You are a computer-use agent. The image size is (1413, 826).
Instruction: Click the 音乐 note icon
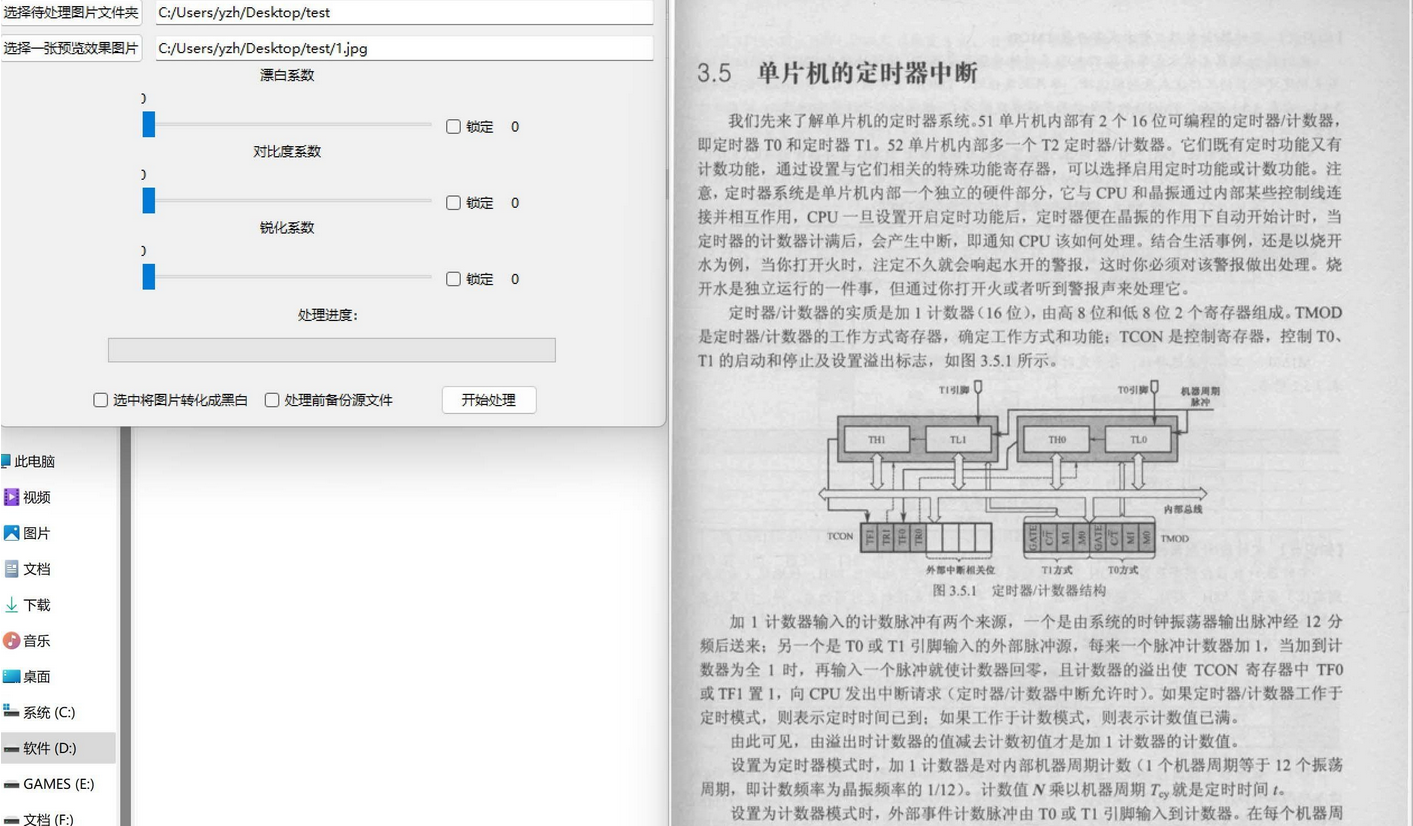11,641
